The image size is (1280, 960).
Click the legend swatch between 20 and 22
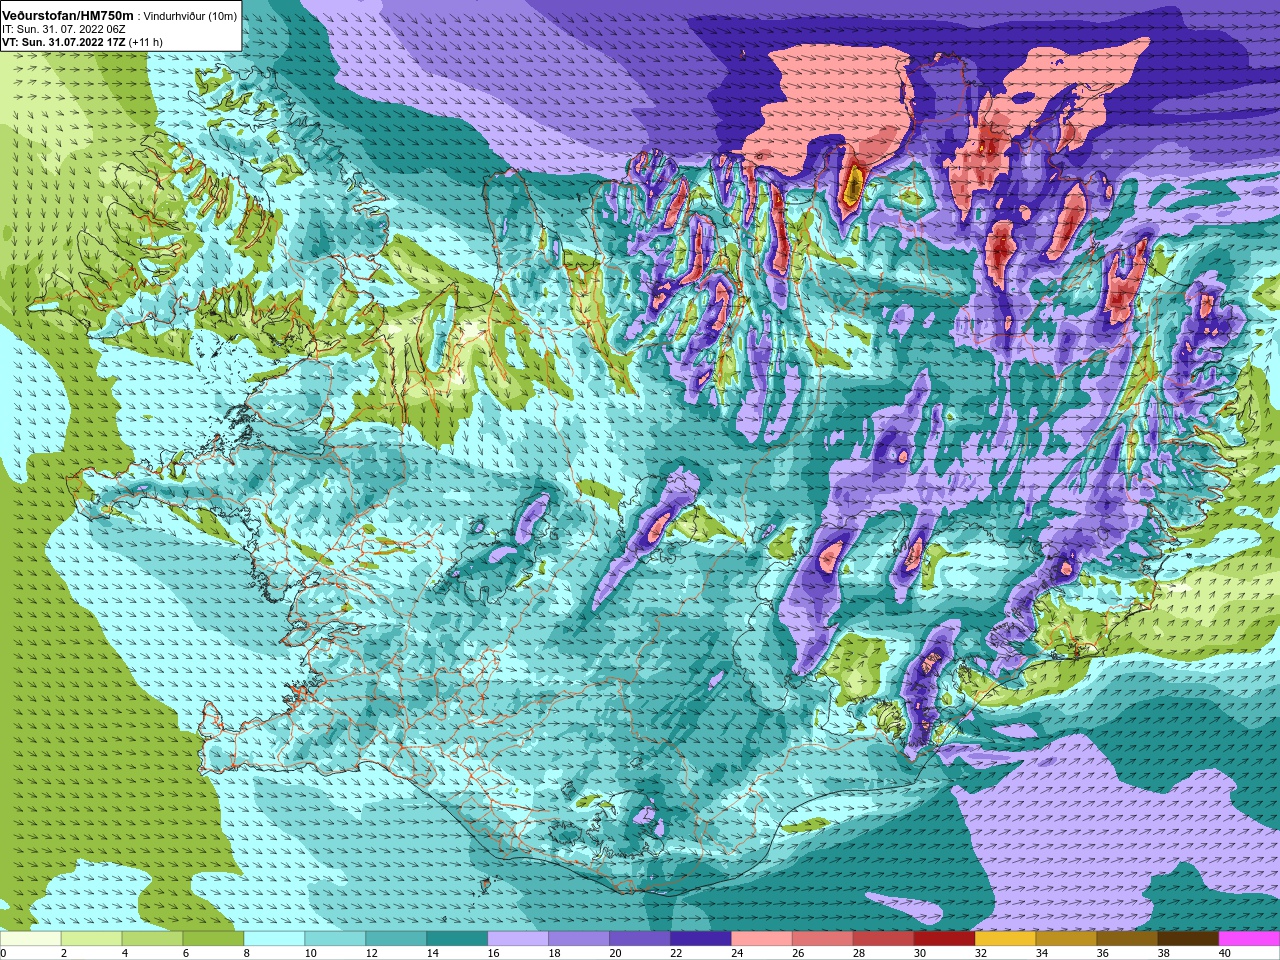(x=641, y=939)
